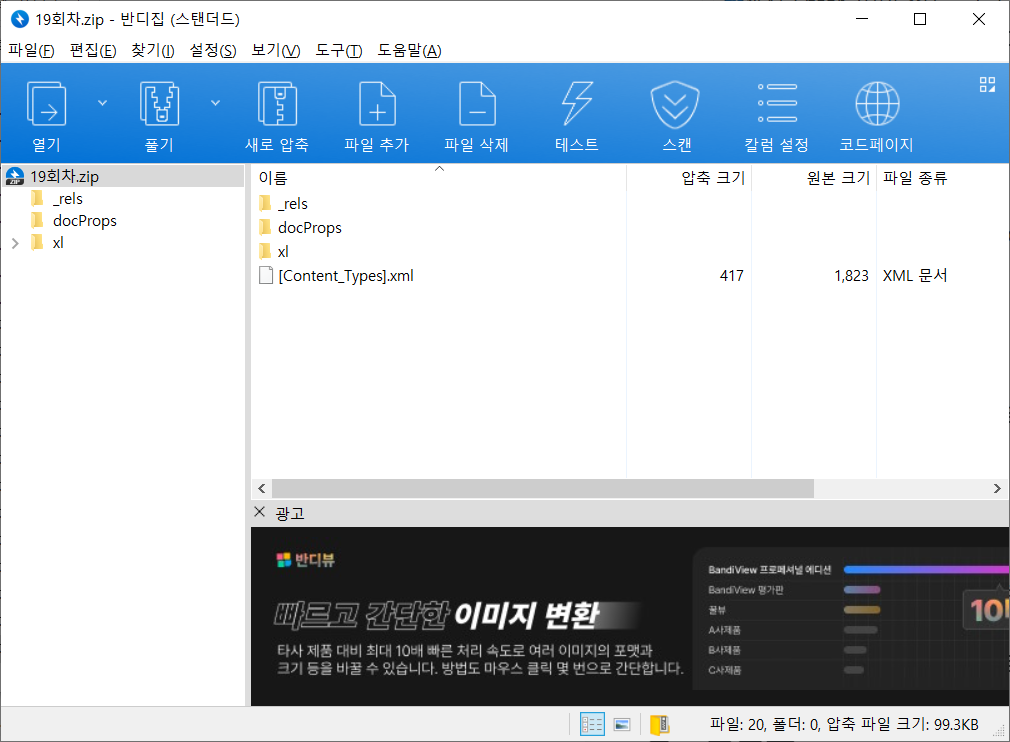Screen dimensions: 1010x742
Task: Open the 보기(V) menu
Action: click(276, 50)
